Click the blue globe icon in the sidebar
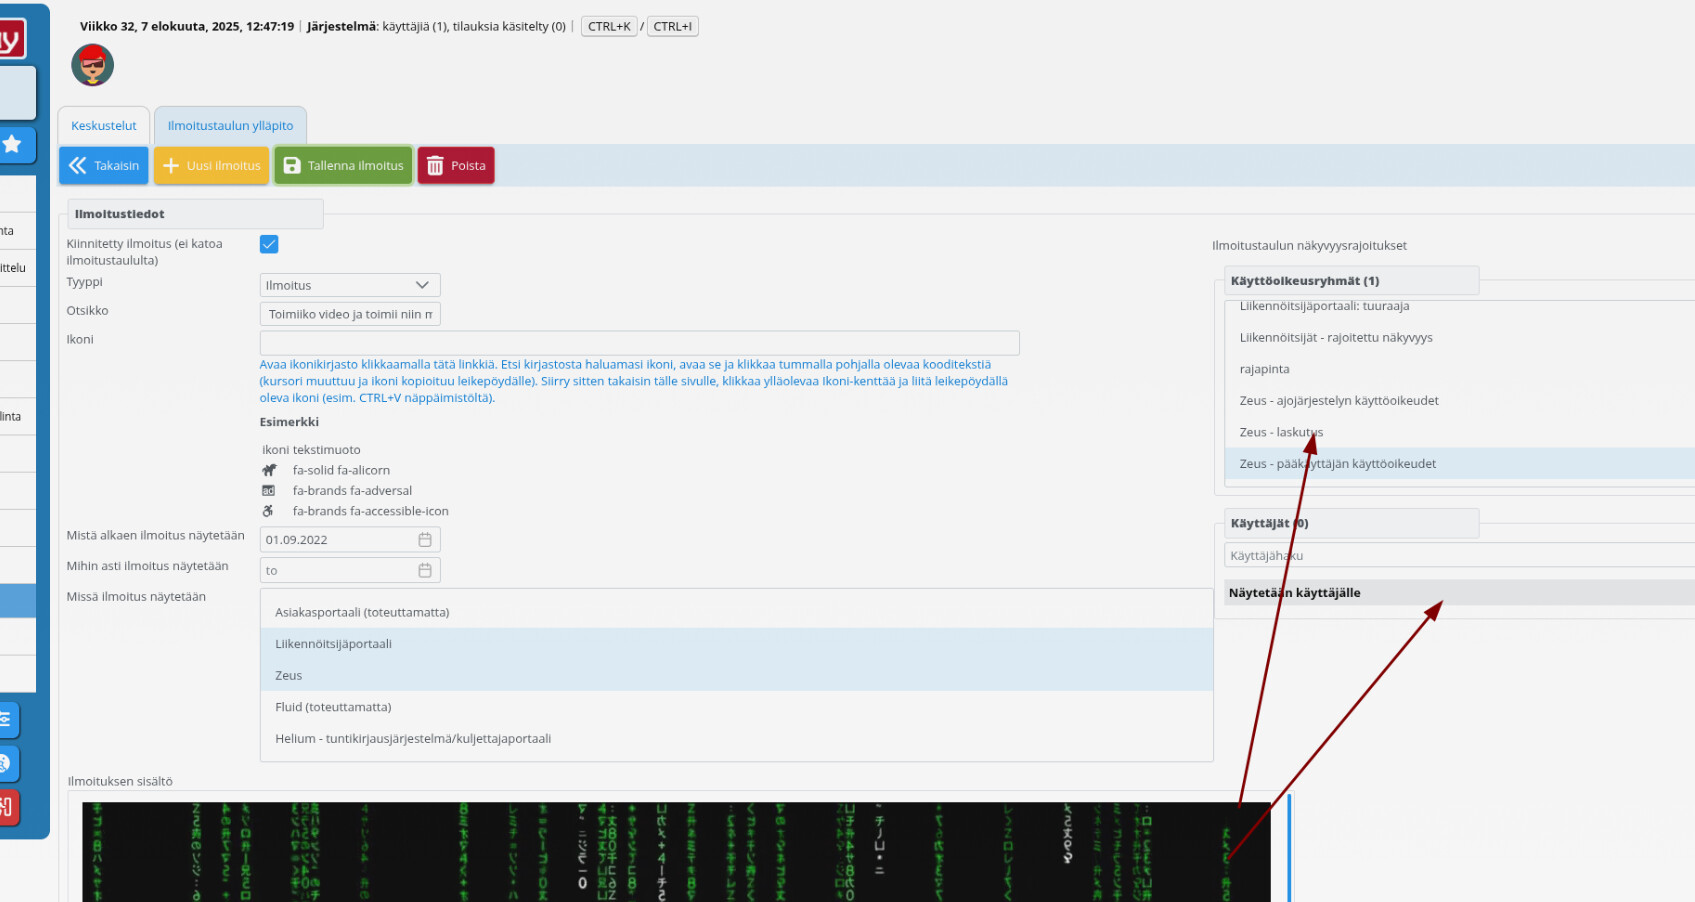Image resolution: width=1695 pixels, height=902 pixels. 6,764
